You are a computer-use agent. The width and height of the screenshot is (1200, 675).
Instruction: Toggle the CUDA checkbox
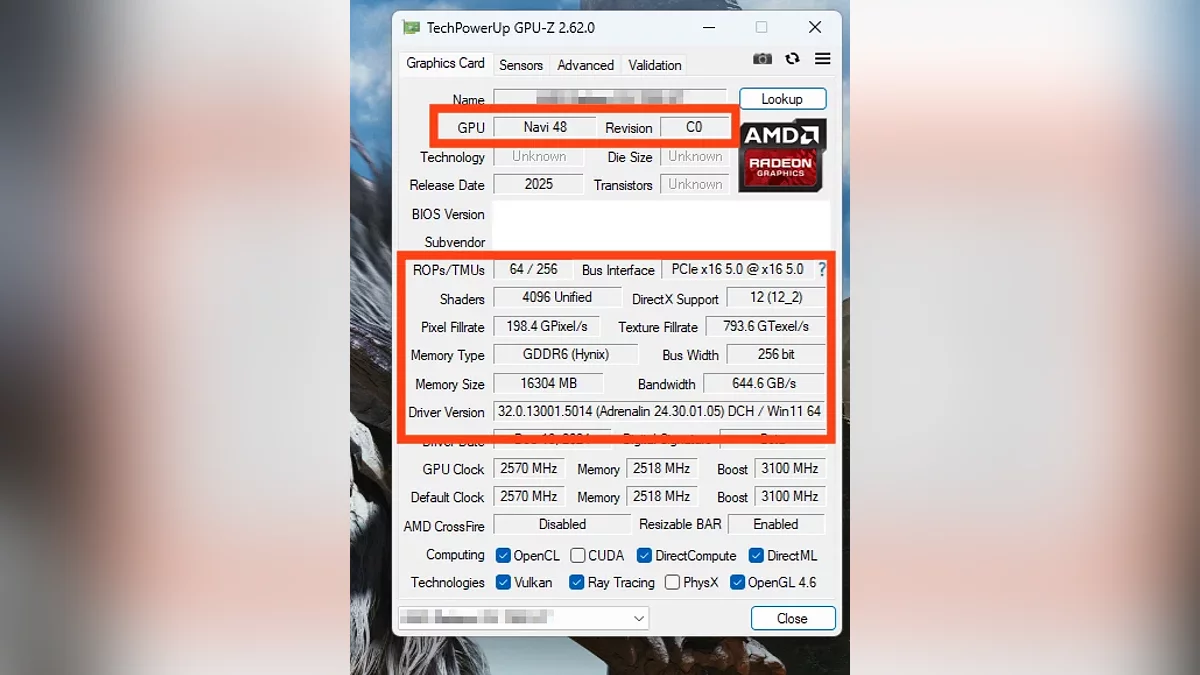[x=578, y=555]
